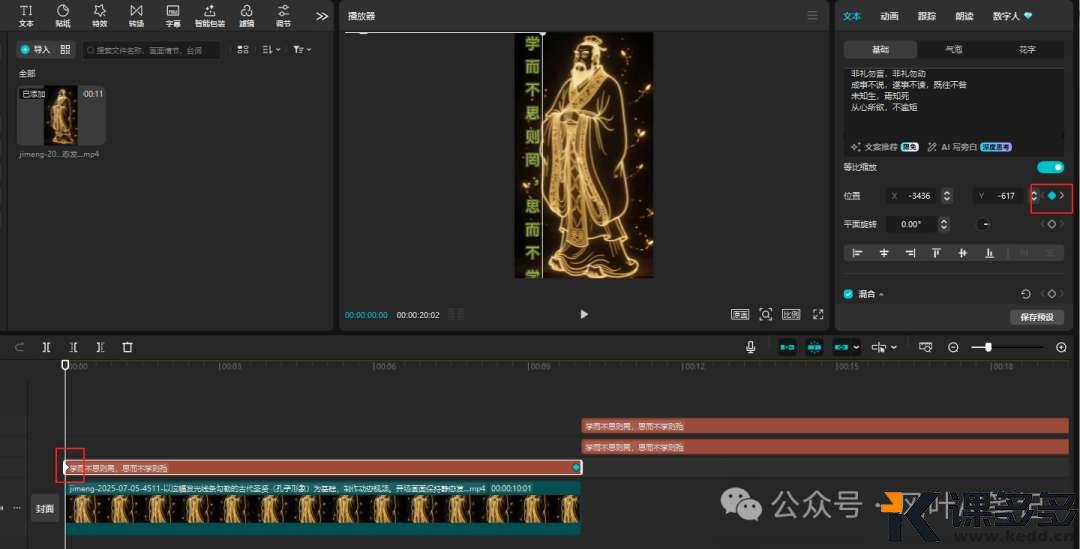1080x549 pixels.
Task: Enter fullscreen preview in the player
Action: [818, 314]
